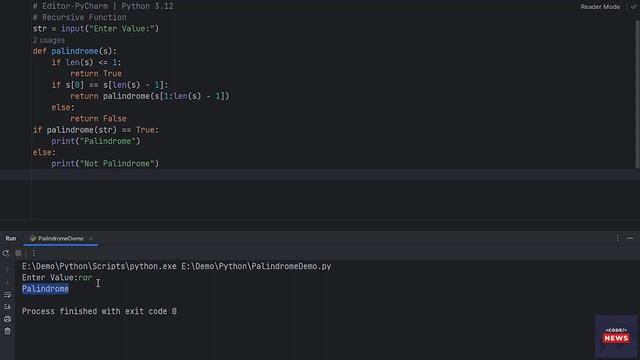The width and height of the screenshot is (640, 360).
Task: Click the Up the stack trace arrow
Action: point(7,270)
